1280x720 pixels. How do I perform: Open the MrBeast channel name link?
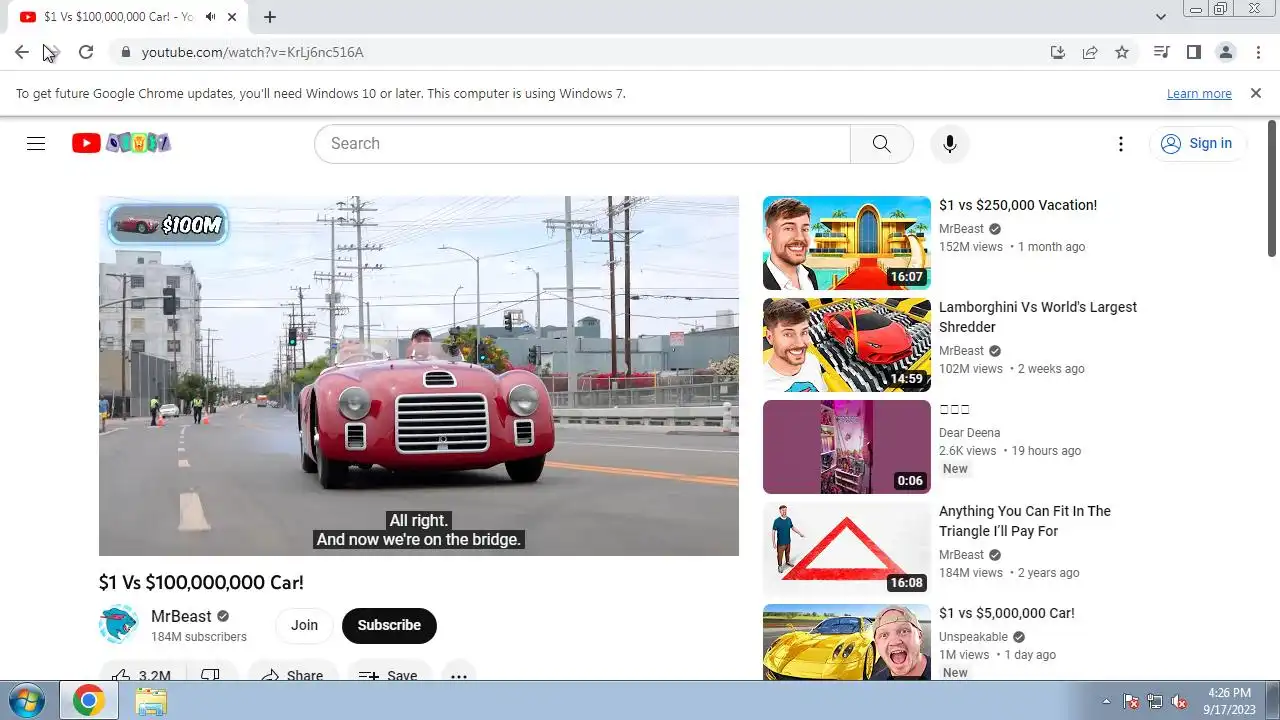[x=181, y=616]
